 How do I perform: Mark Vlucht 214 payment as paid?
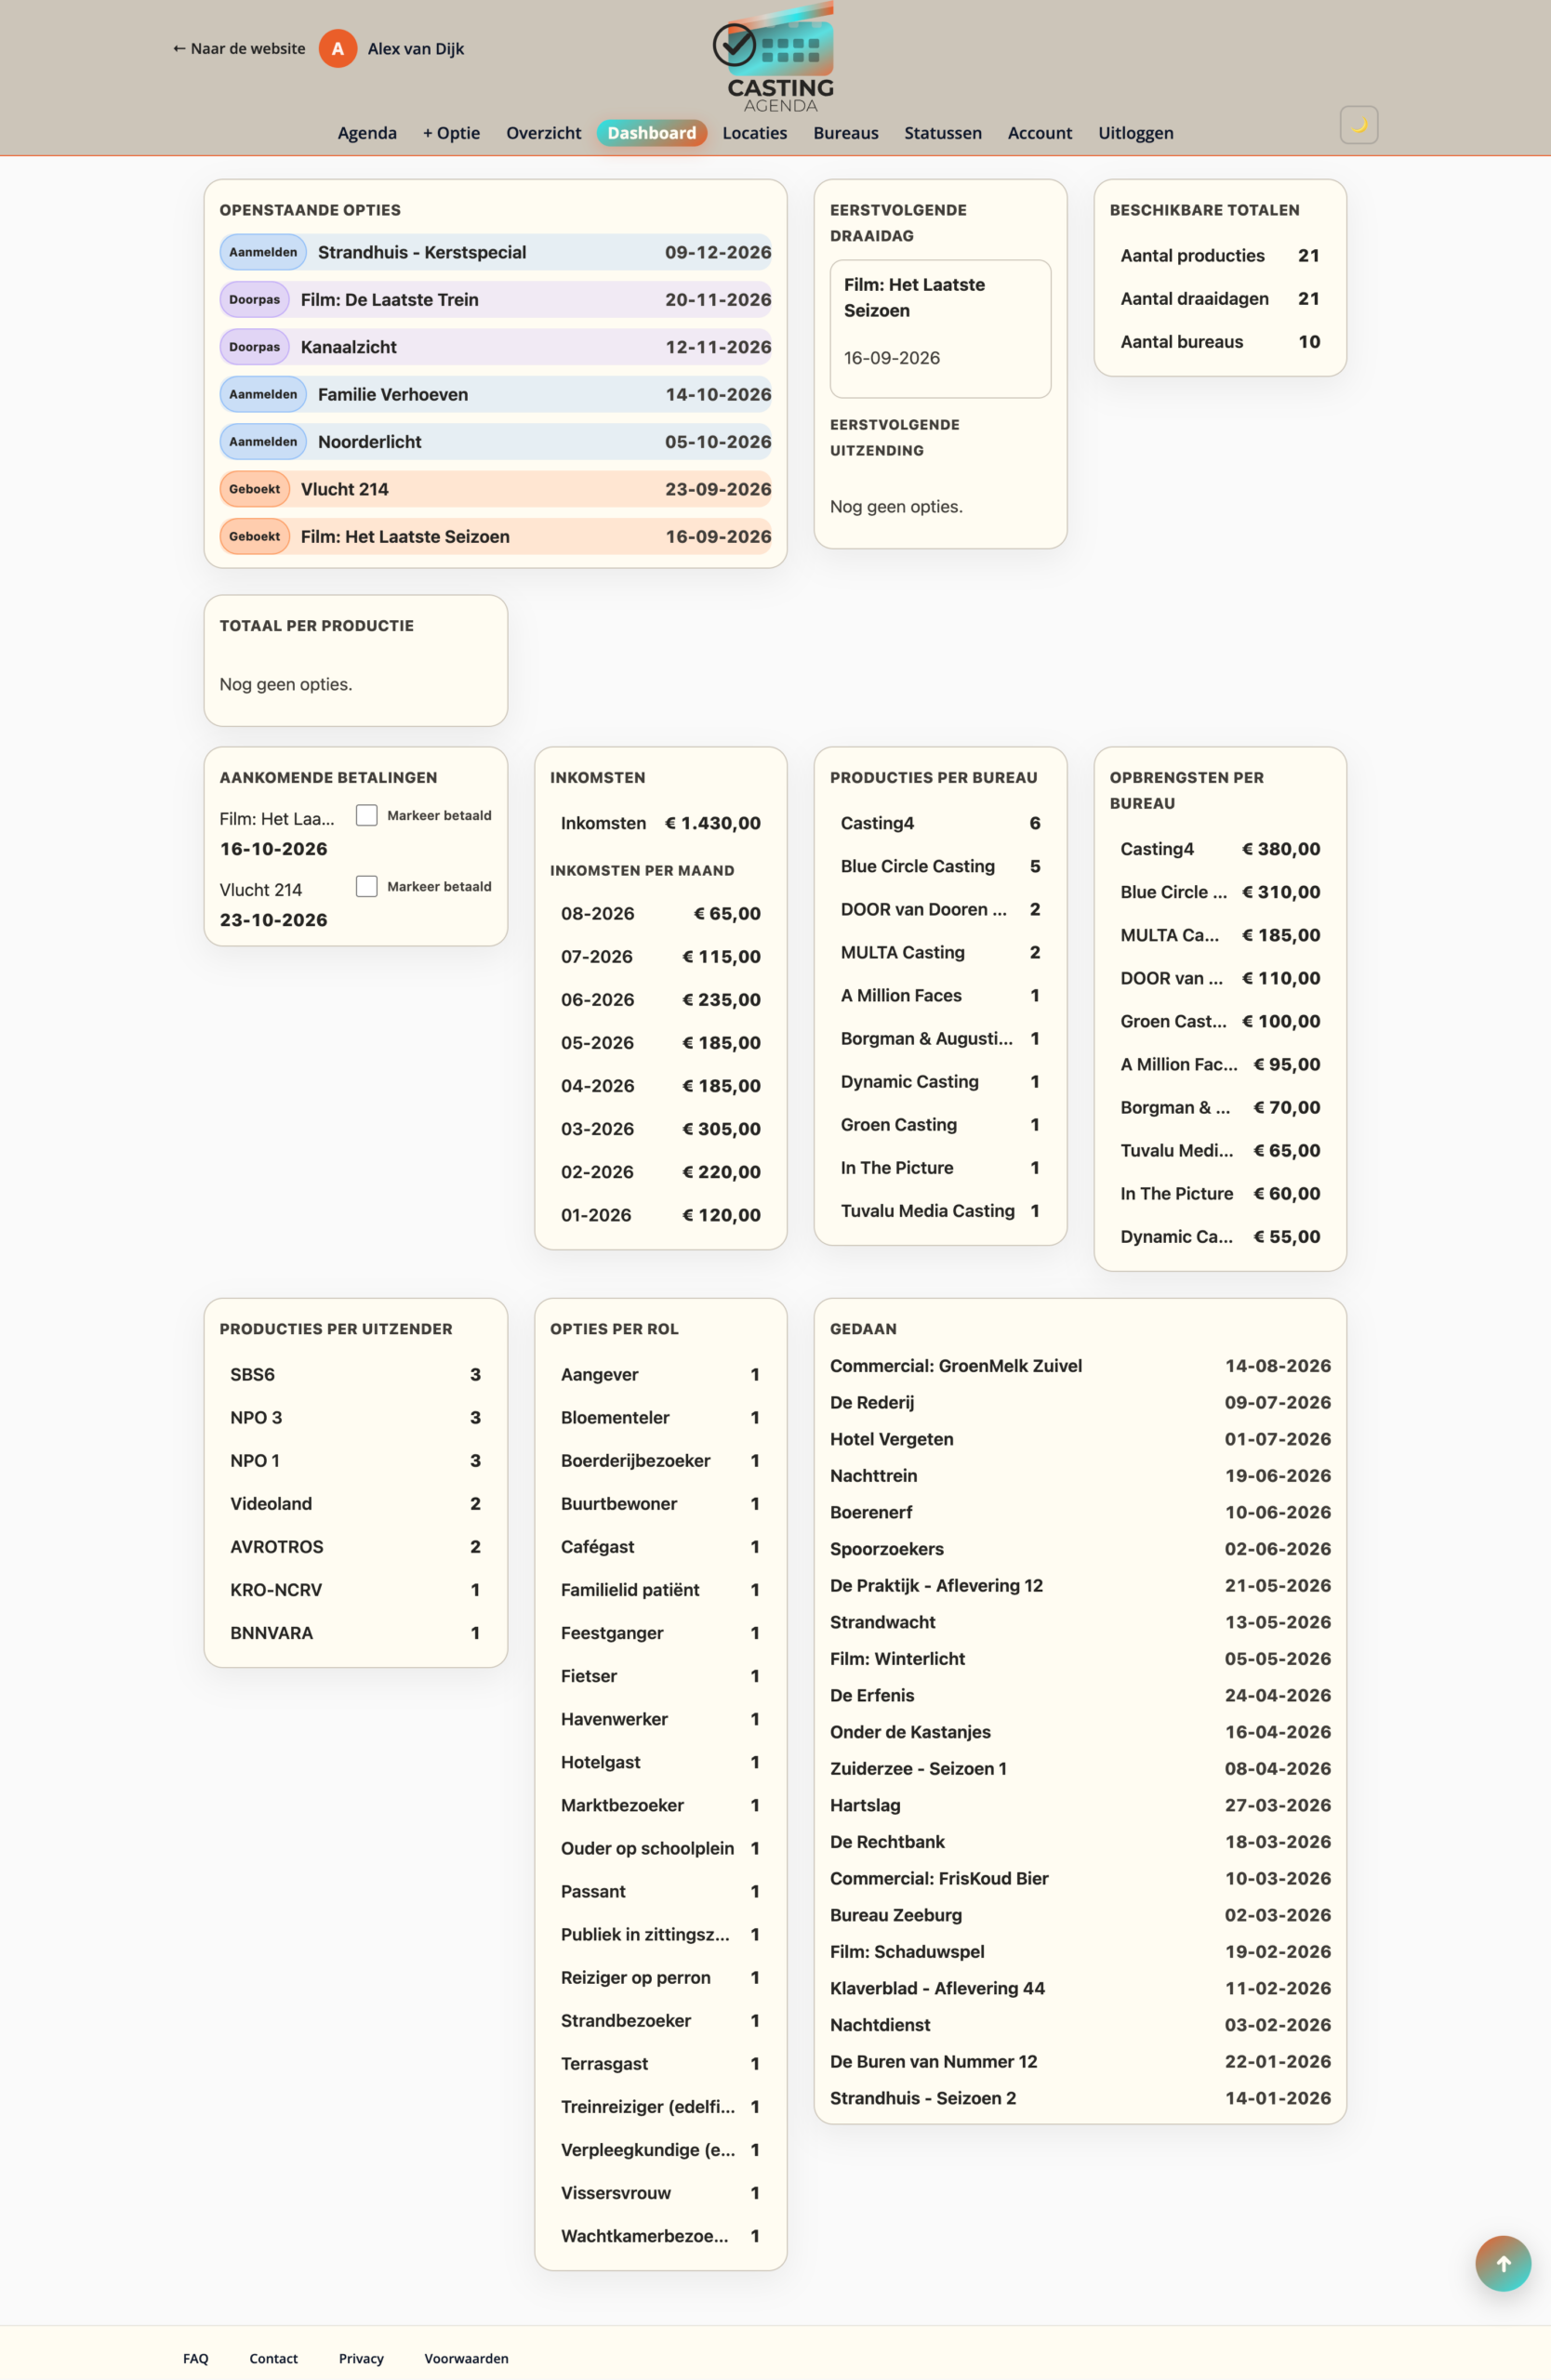pyautogui.click(x=367, y=886)
